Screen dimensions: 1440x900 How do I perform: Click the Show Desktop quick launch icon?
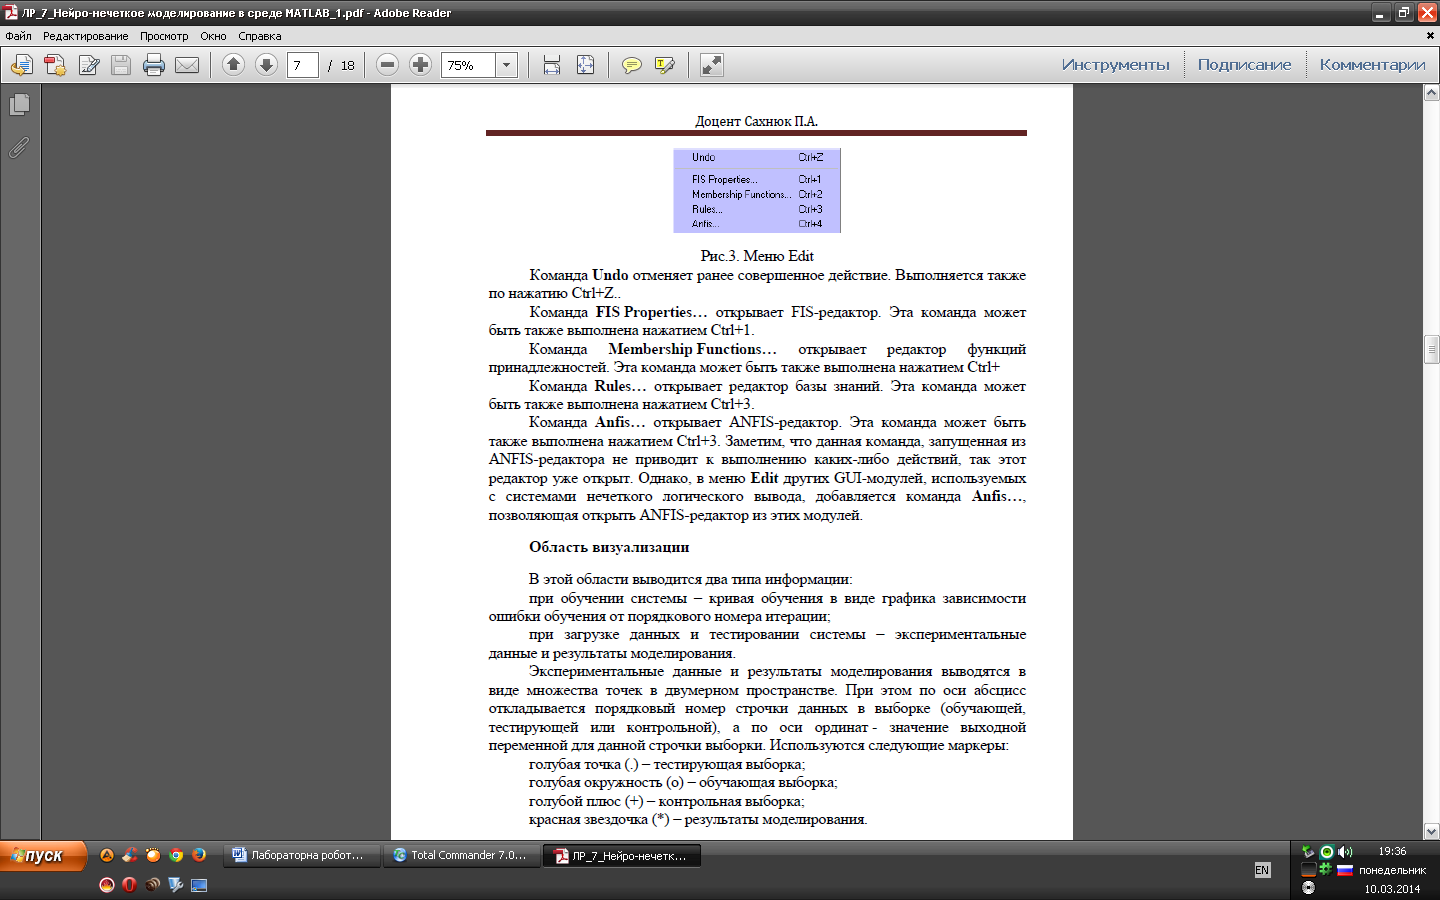199,885
